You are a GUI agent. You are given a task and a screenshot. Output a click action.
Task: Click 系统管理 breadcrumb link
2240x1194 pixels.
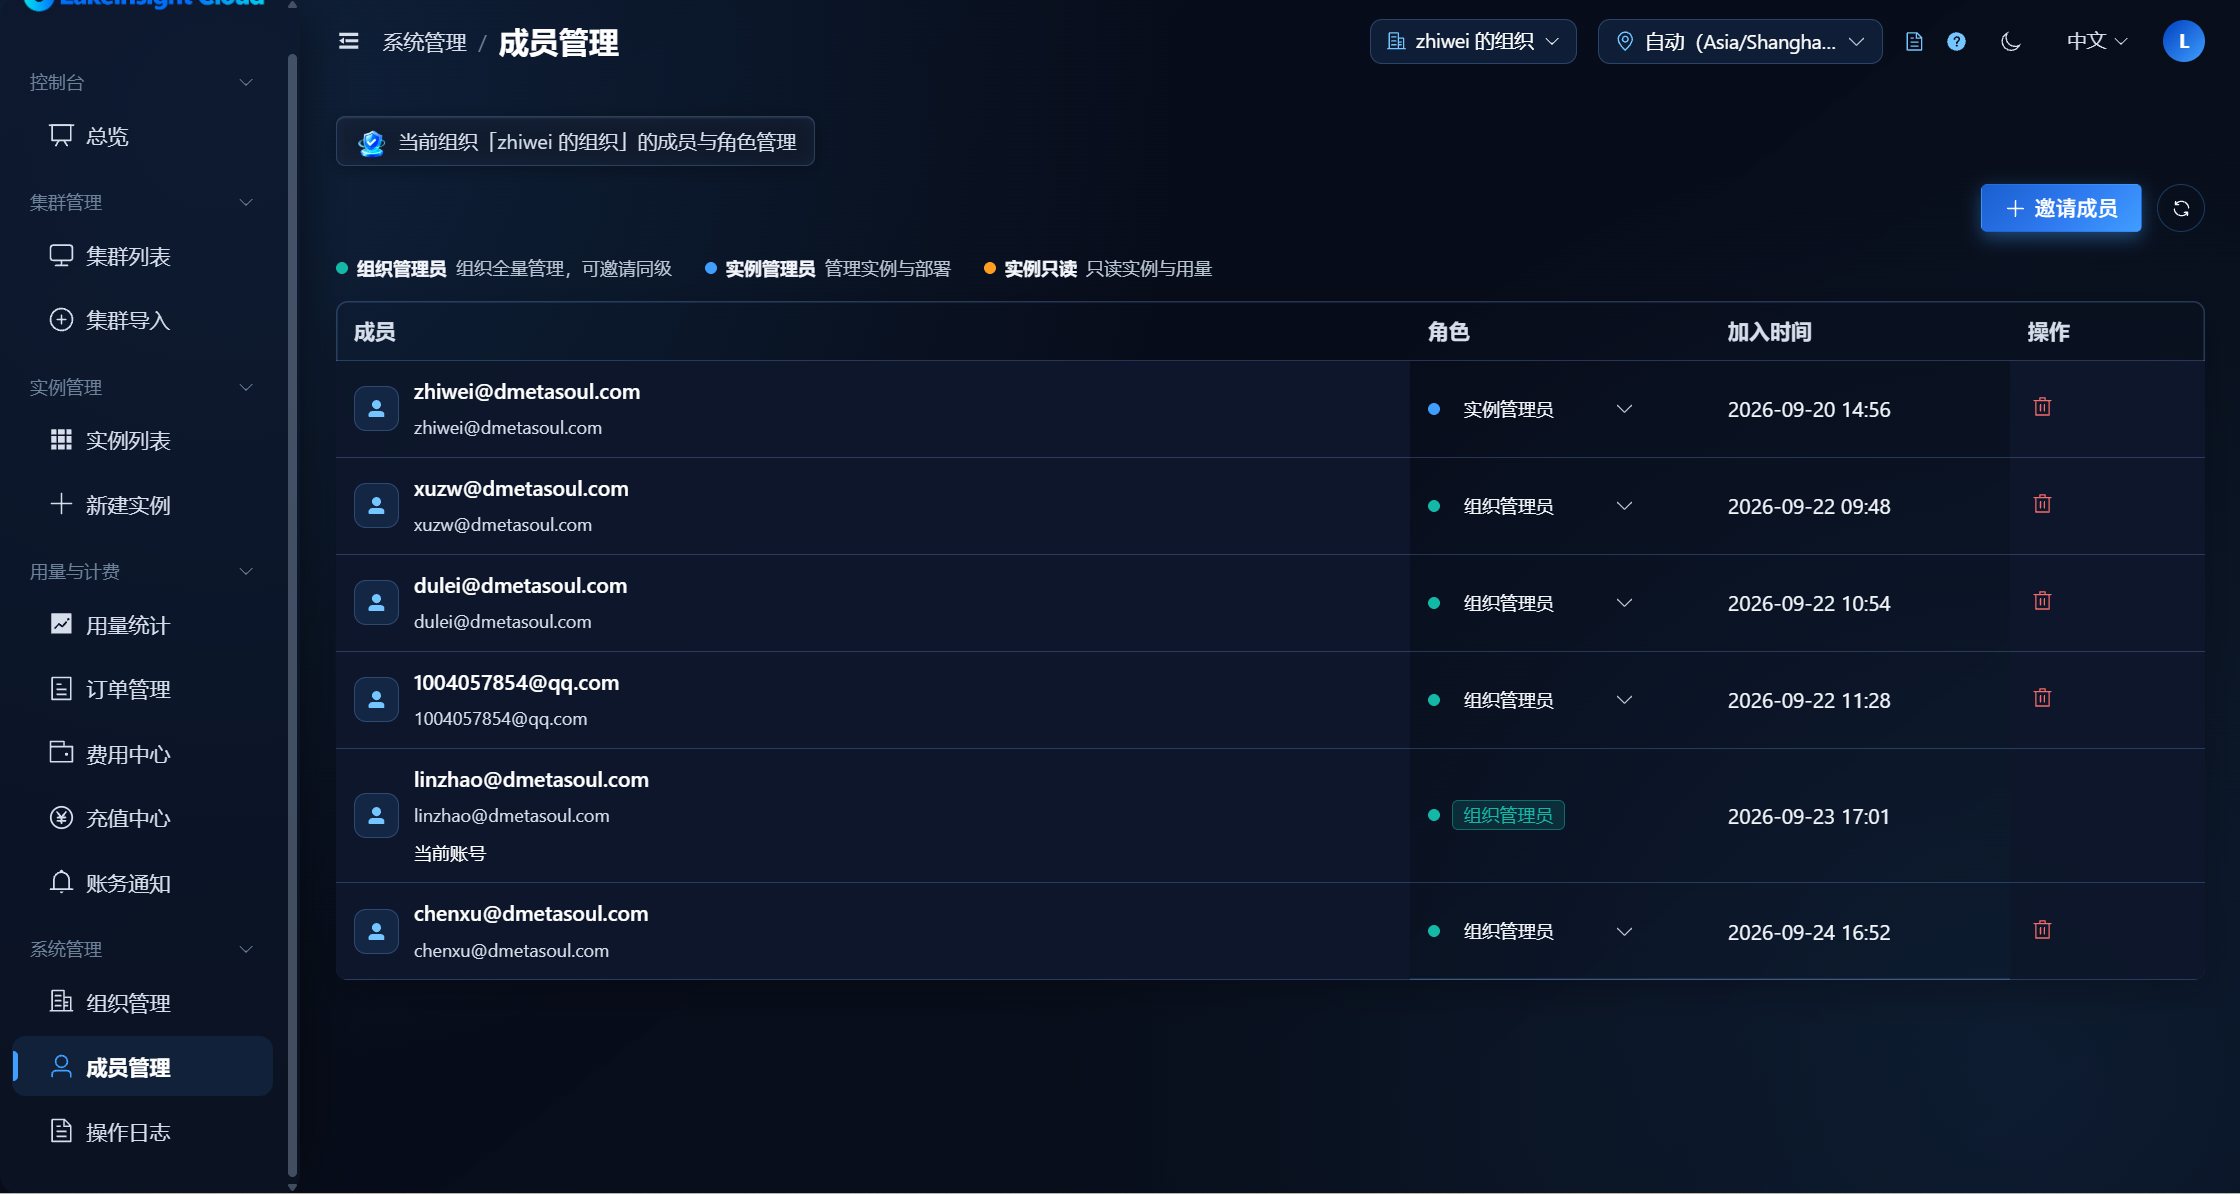tap(424, 42)
